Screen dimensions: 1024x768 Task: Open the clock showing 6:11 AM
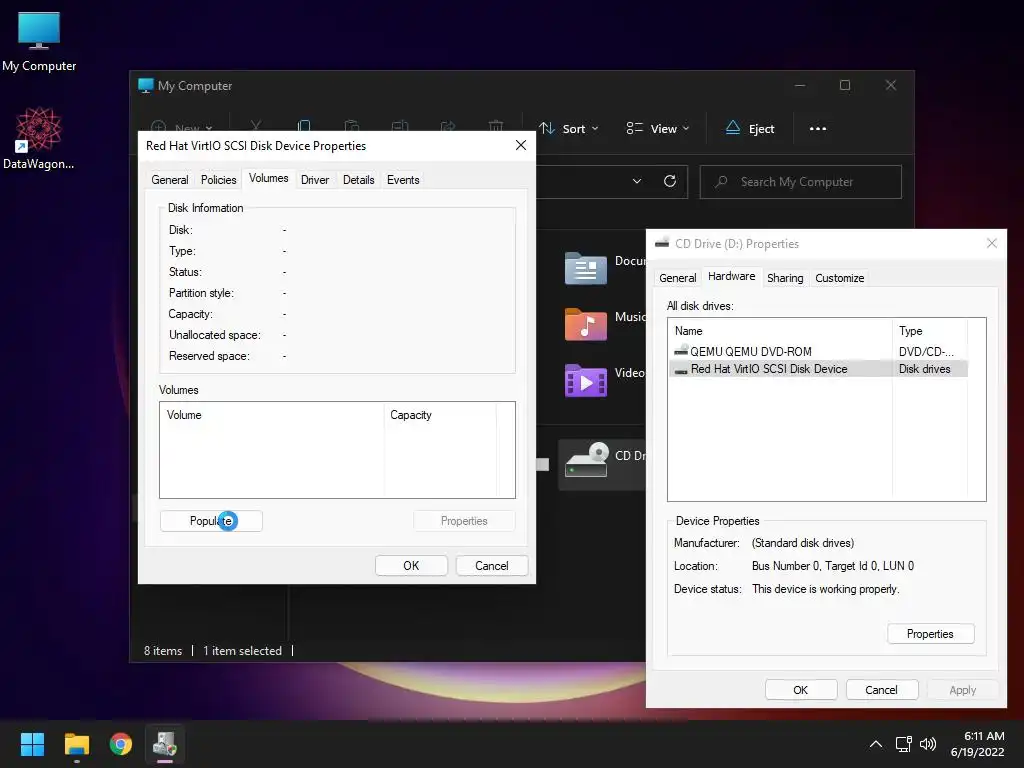978,744
